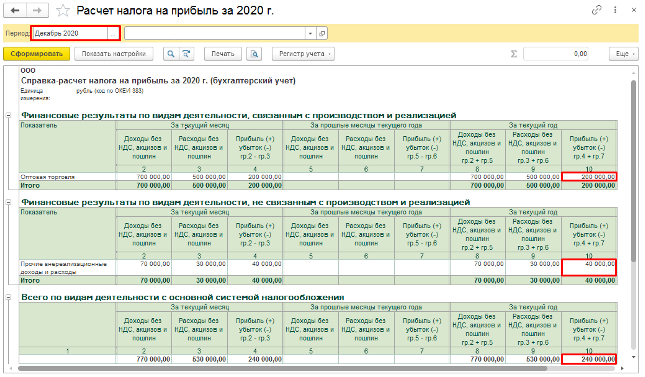645x377 pixels.
Task: Open the organization dropdown arrow
Action: (x=311, y=33)
